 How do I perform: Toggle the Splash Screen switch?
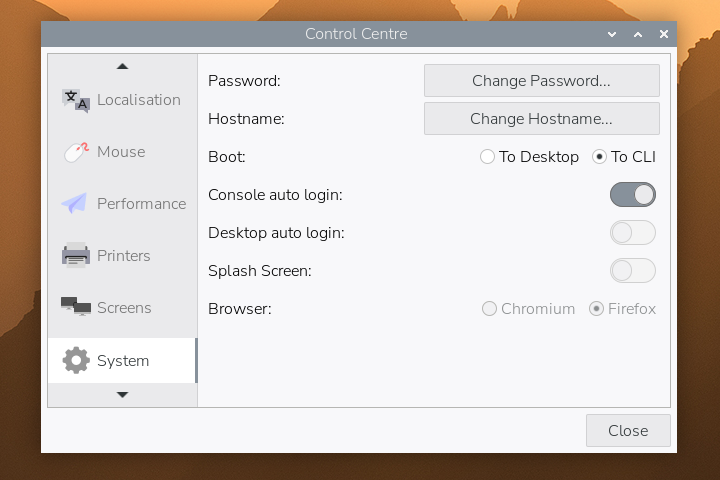click(x=633, y=271)
